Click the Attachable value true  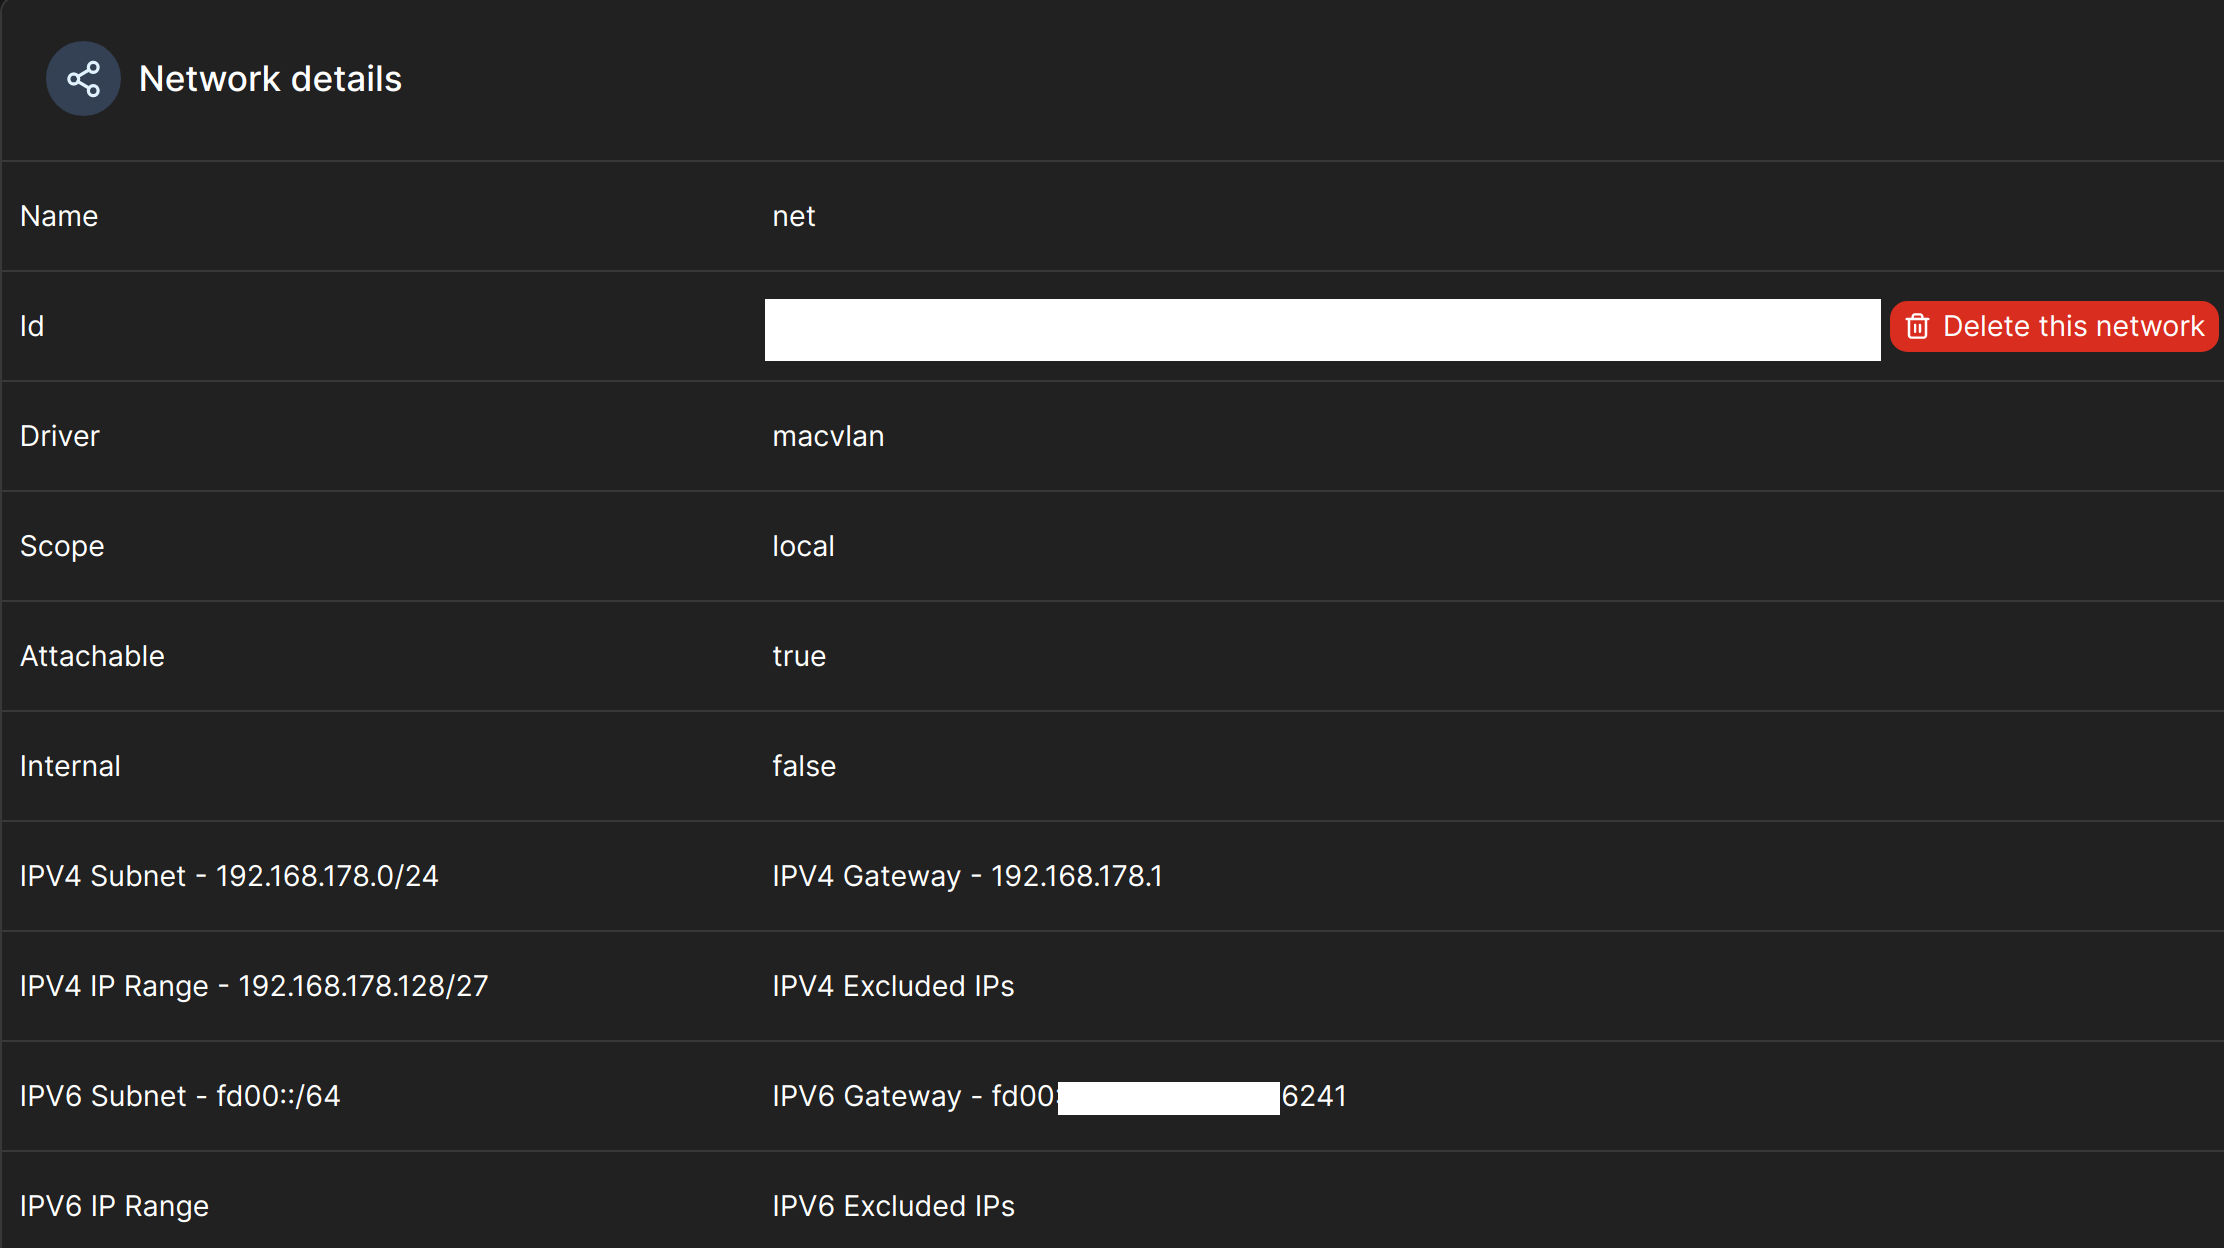tap(798, 656)
